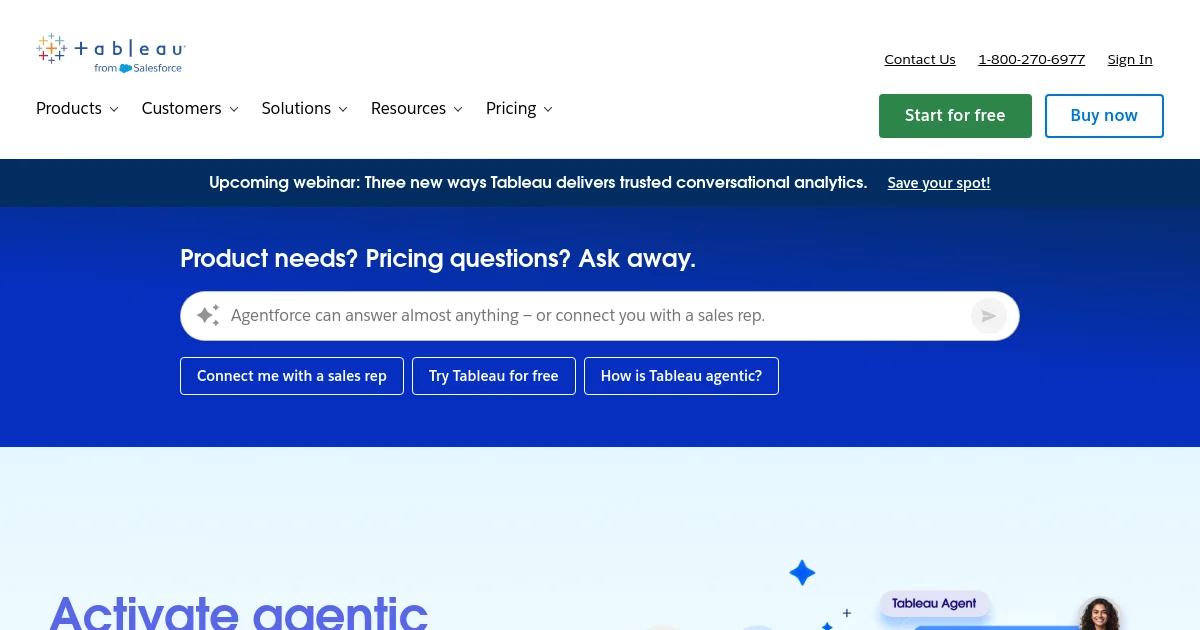Click the Tableau logo
Image resolution: width=1200 pixels, height=630 pixels.
coord(111,53)
